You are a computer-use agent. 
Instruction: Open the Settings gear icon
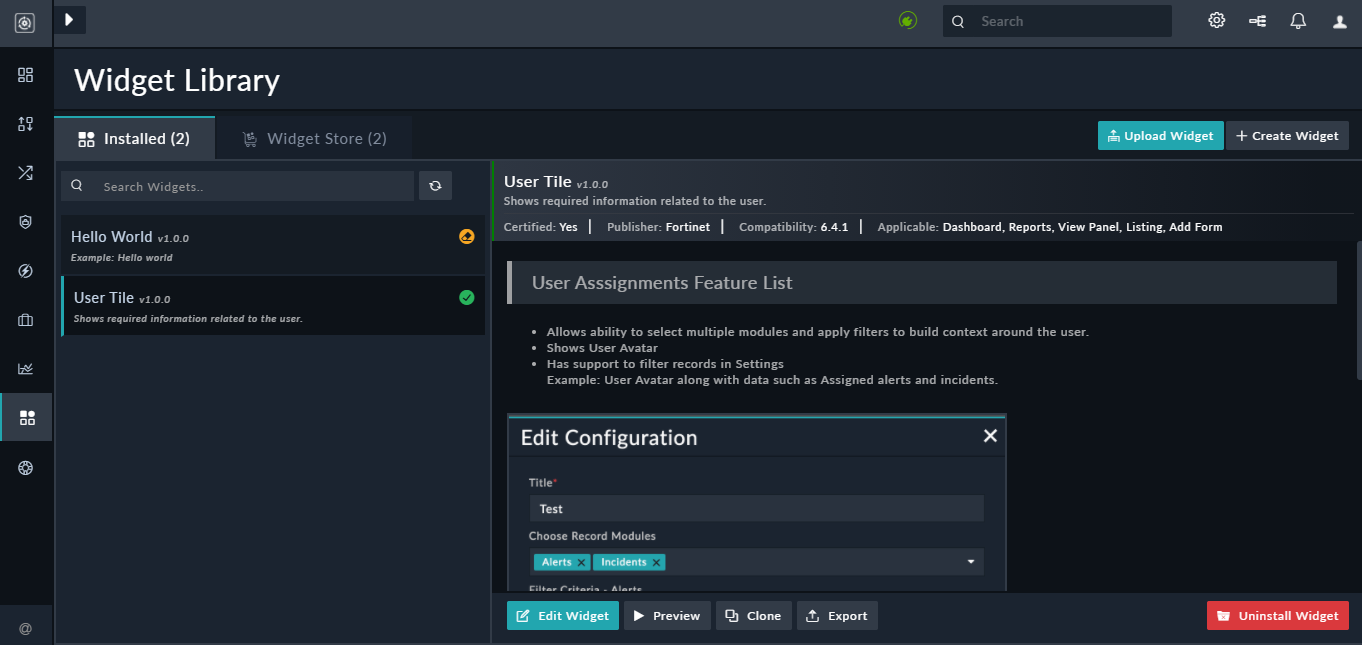[x=1216, y=20]
